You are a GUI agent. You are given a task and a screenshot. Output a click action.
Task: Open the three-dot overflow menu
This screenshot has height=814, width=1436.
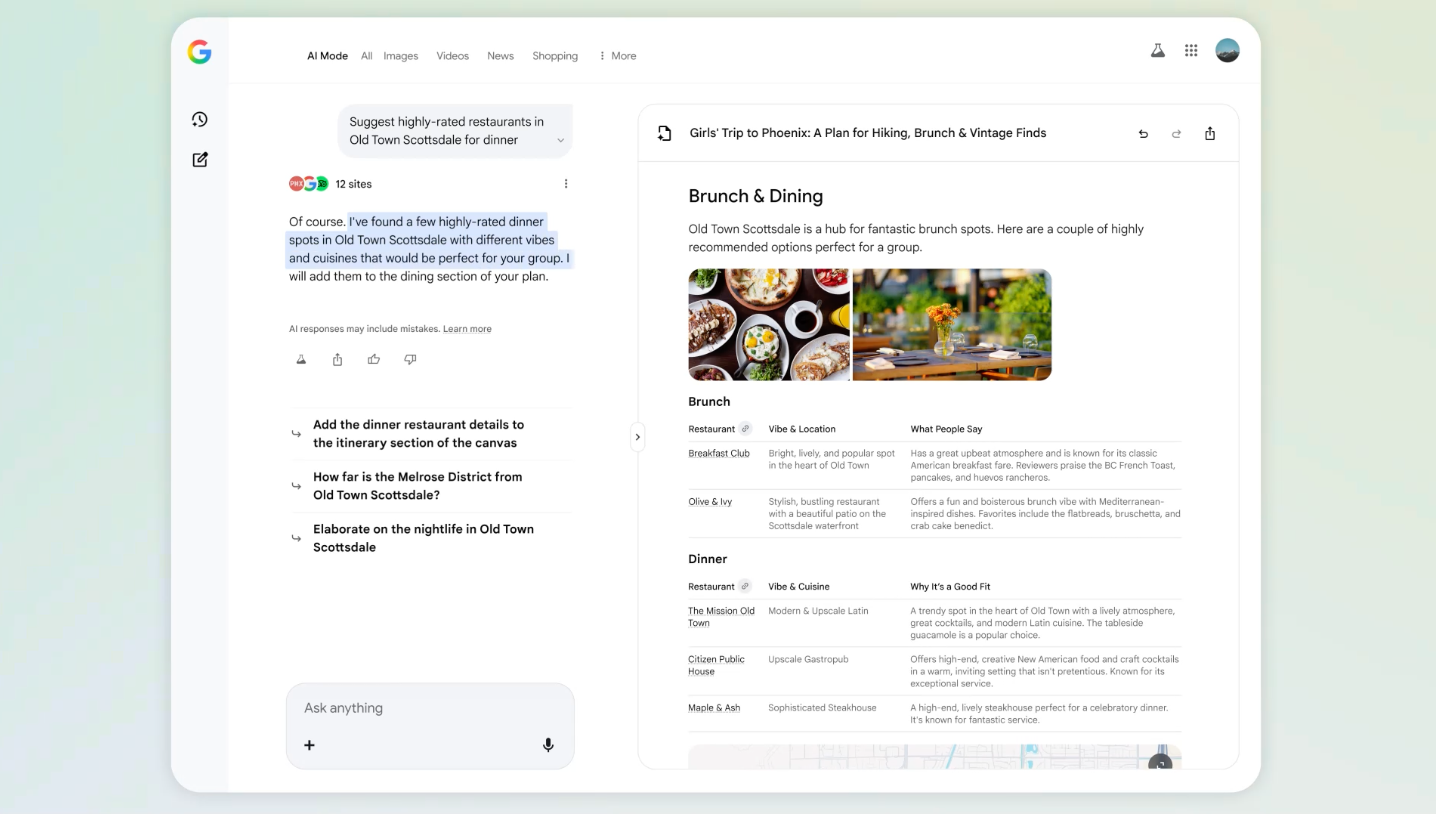coord(566,183)
